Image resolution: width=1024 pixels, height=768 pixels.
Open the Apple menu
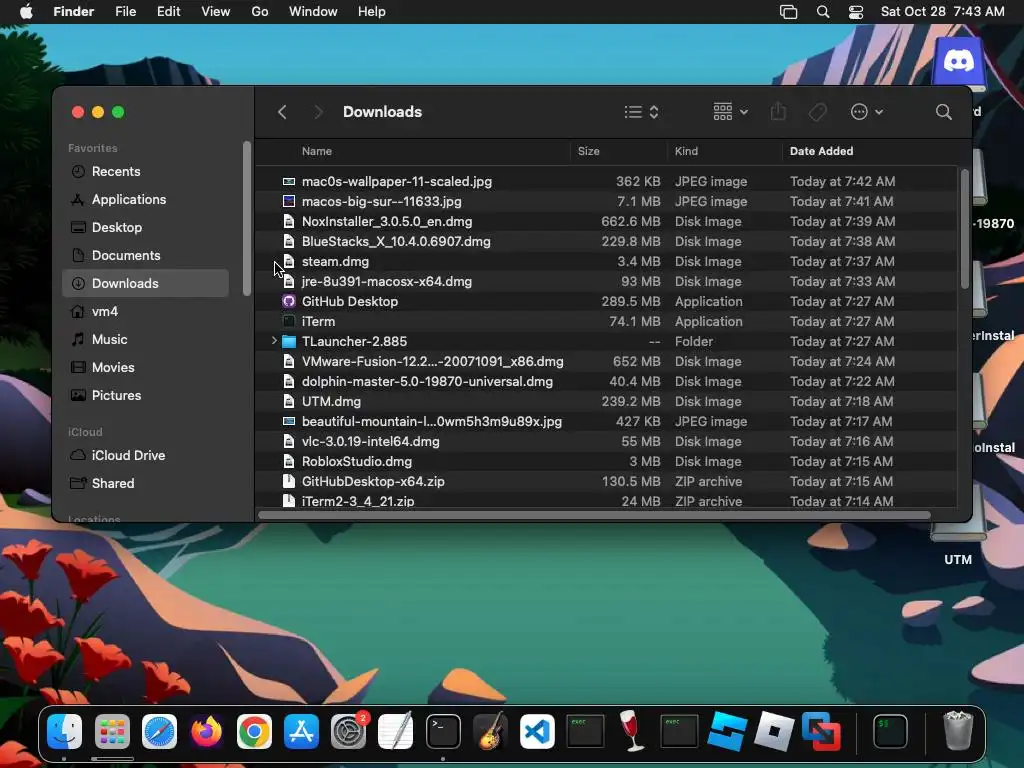click(26, 12)
